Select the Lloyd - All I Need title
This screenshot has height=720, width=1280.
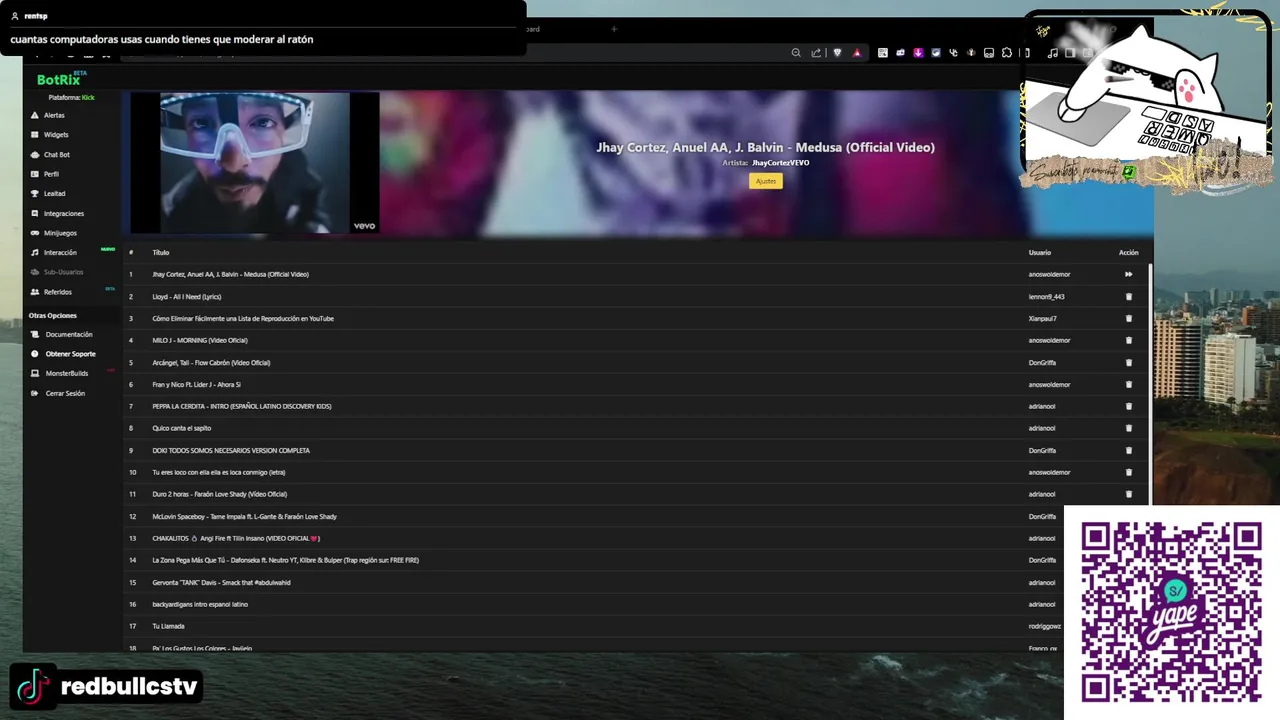tap(187, 296)
